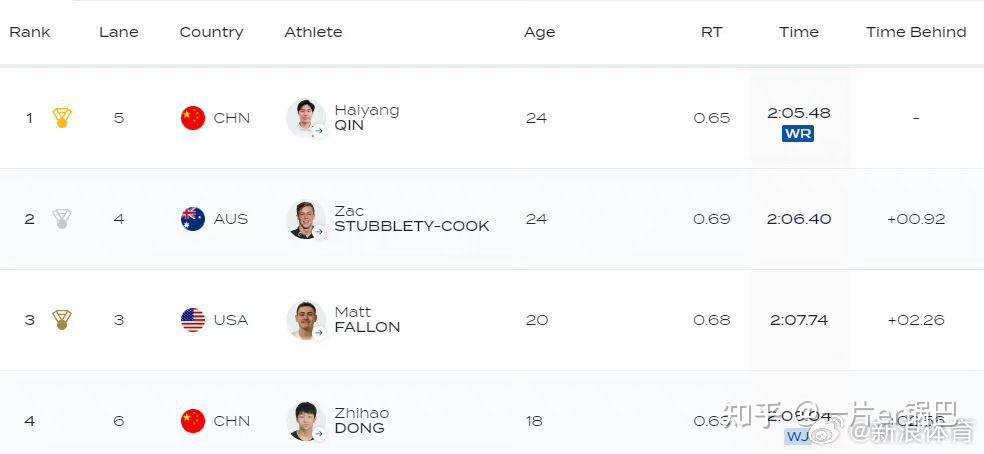Screen dimensions: 984x454
Task: Click the gold medal icon for rank 1
Action: point(62,118)
